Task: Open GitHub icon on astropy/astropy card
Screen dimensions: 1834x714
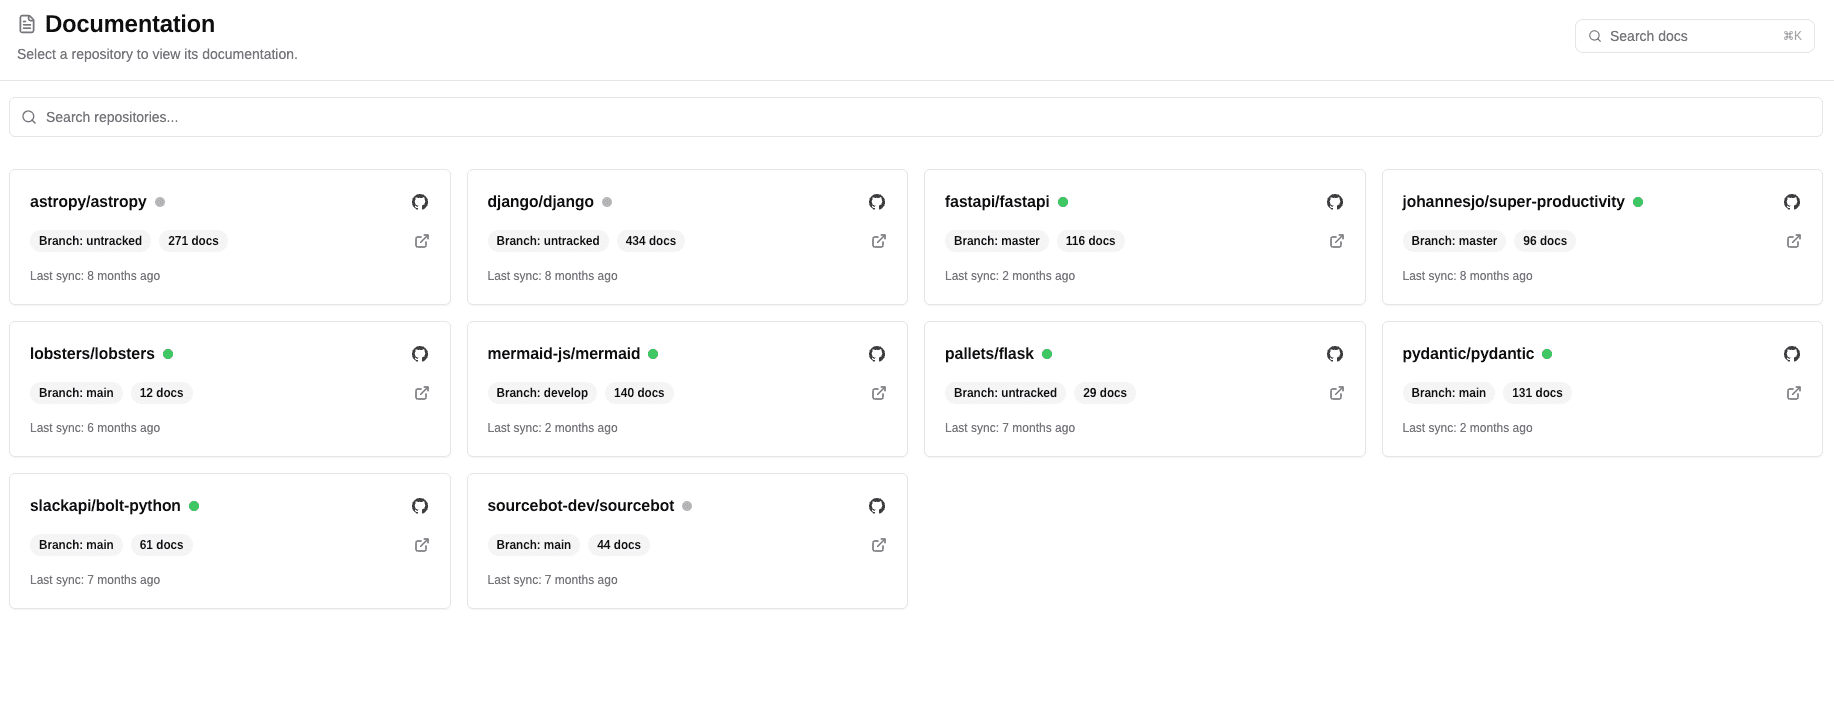Action: pos(420,202)
